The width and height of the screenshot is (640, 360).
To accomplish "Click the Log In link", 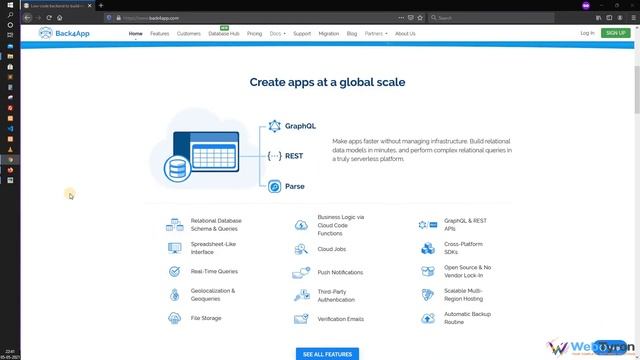I will point(587,33).
